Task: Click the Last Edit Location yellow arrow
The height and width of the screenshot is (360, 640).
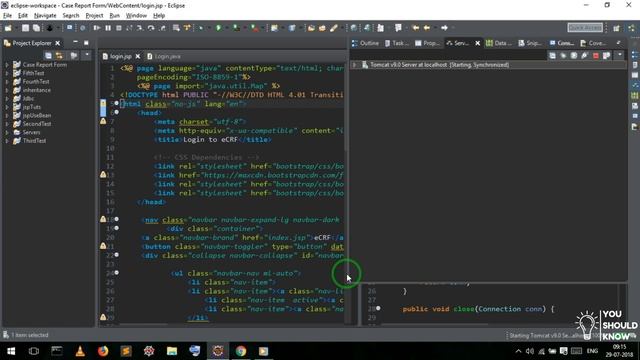Action: tap(416, 28)
